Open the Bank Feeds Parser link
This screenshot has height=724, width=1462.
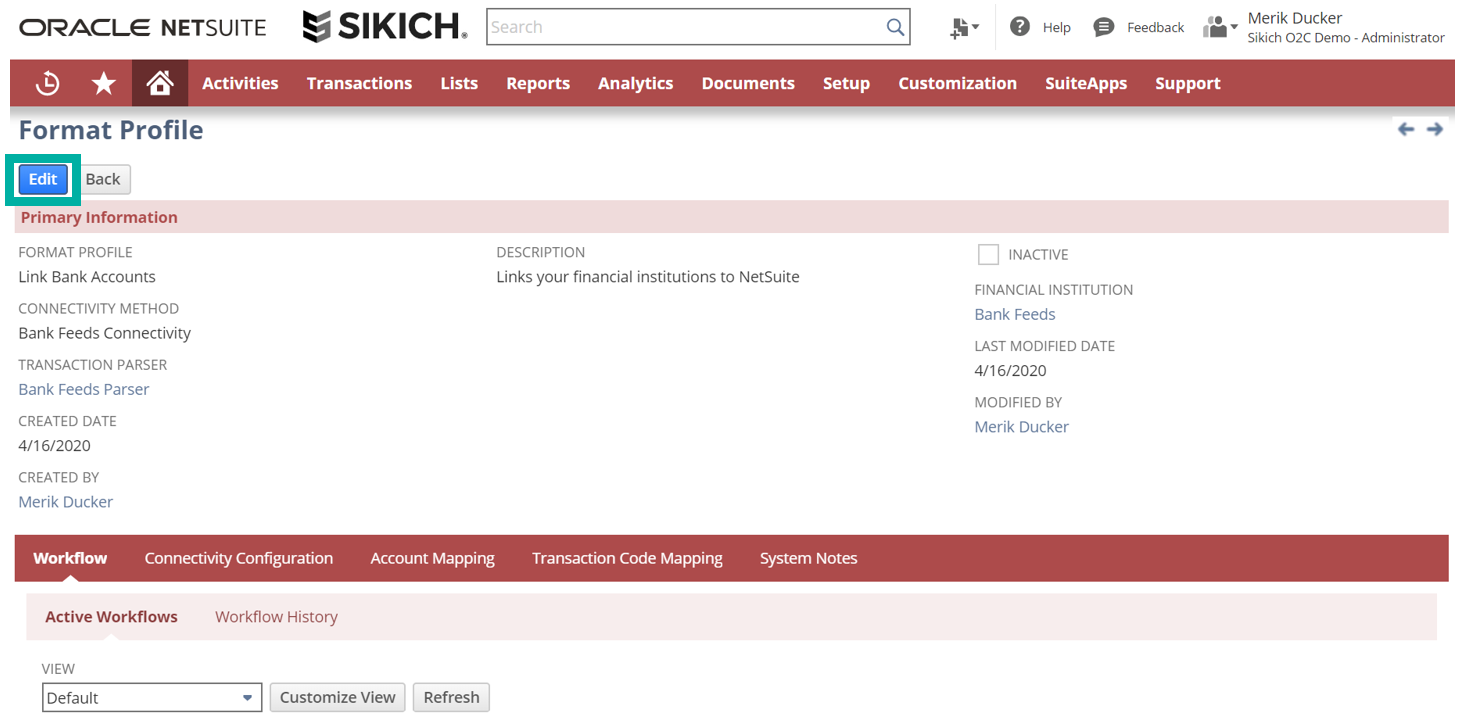(x=84, y=389)
